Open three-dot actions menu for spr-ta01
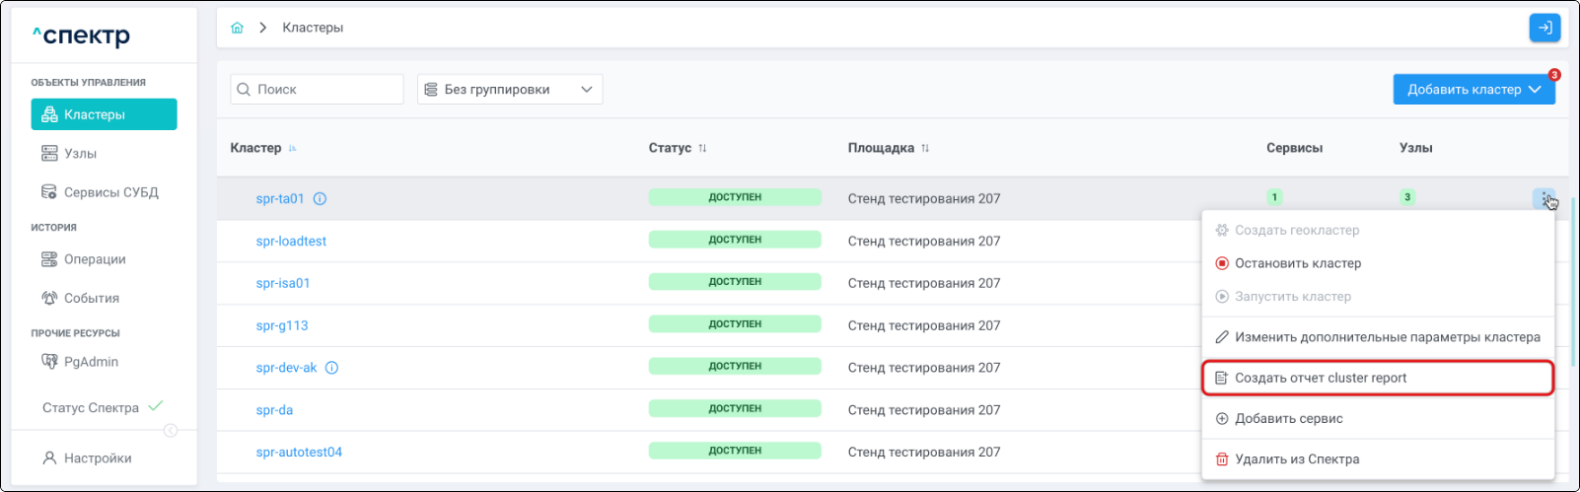1580x492 pixels. click(1544, 198)
